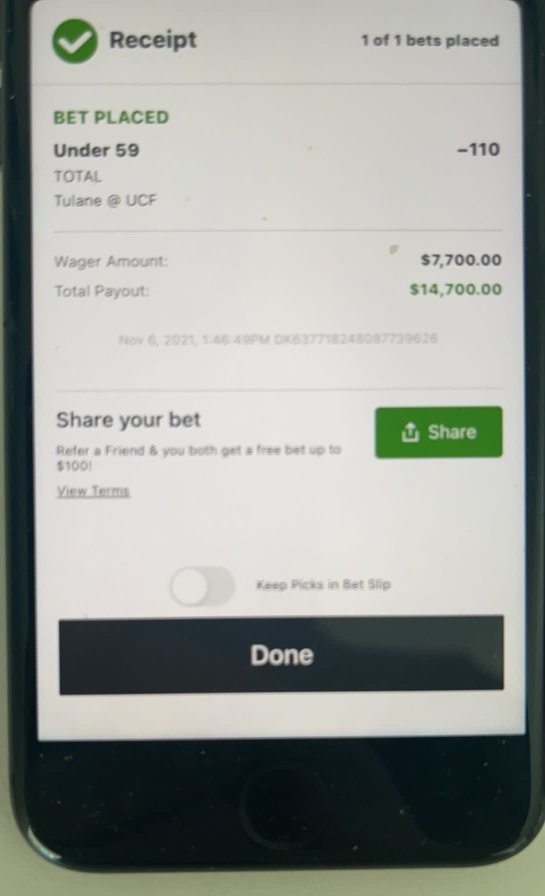Tap the green checkmark receipt icon
The width and height of the screenshot is (545, 896).
(74, 41)
